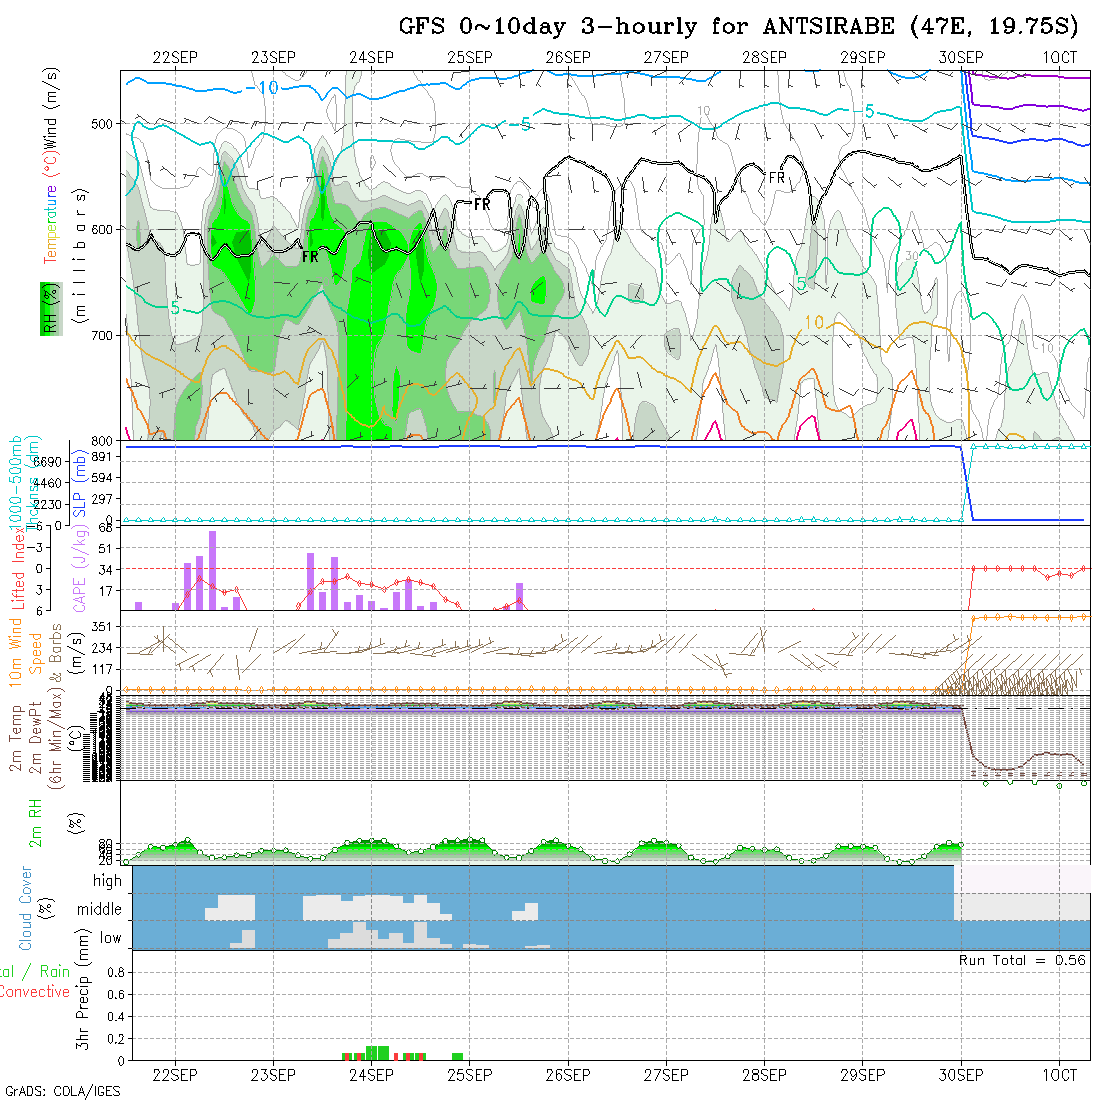The width and height of the screenshot is (1100, 1100).
Task: Click the GFS ANTSIRABE chart title
Action: (738, 26)
